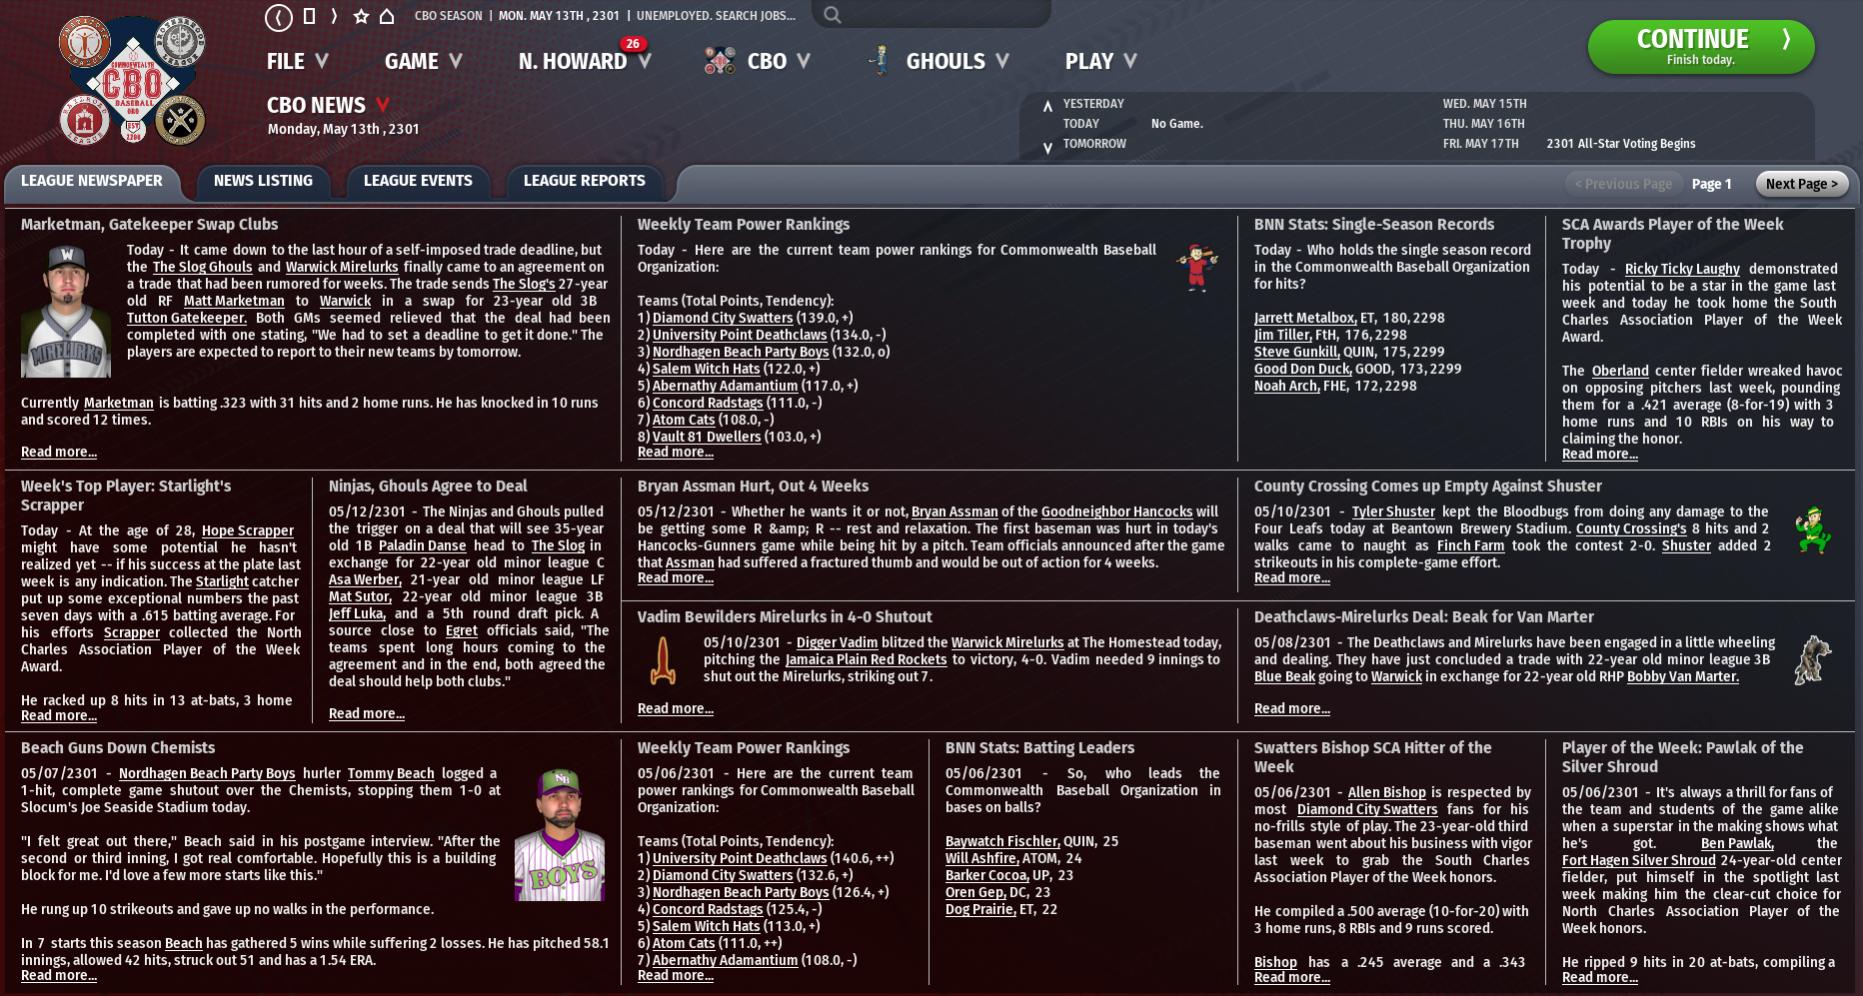Click the red rocket team icon
The height and width of the screenshot is (996, 1863).
(x=663, y=660)
